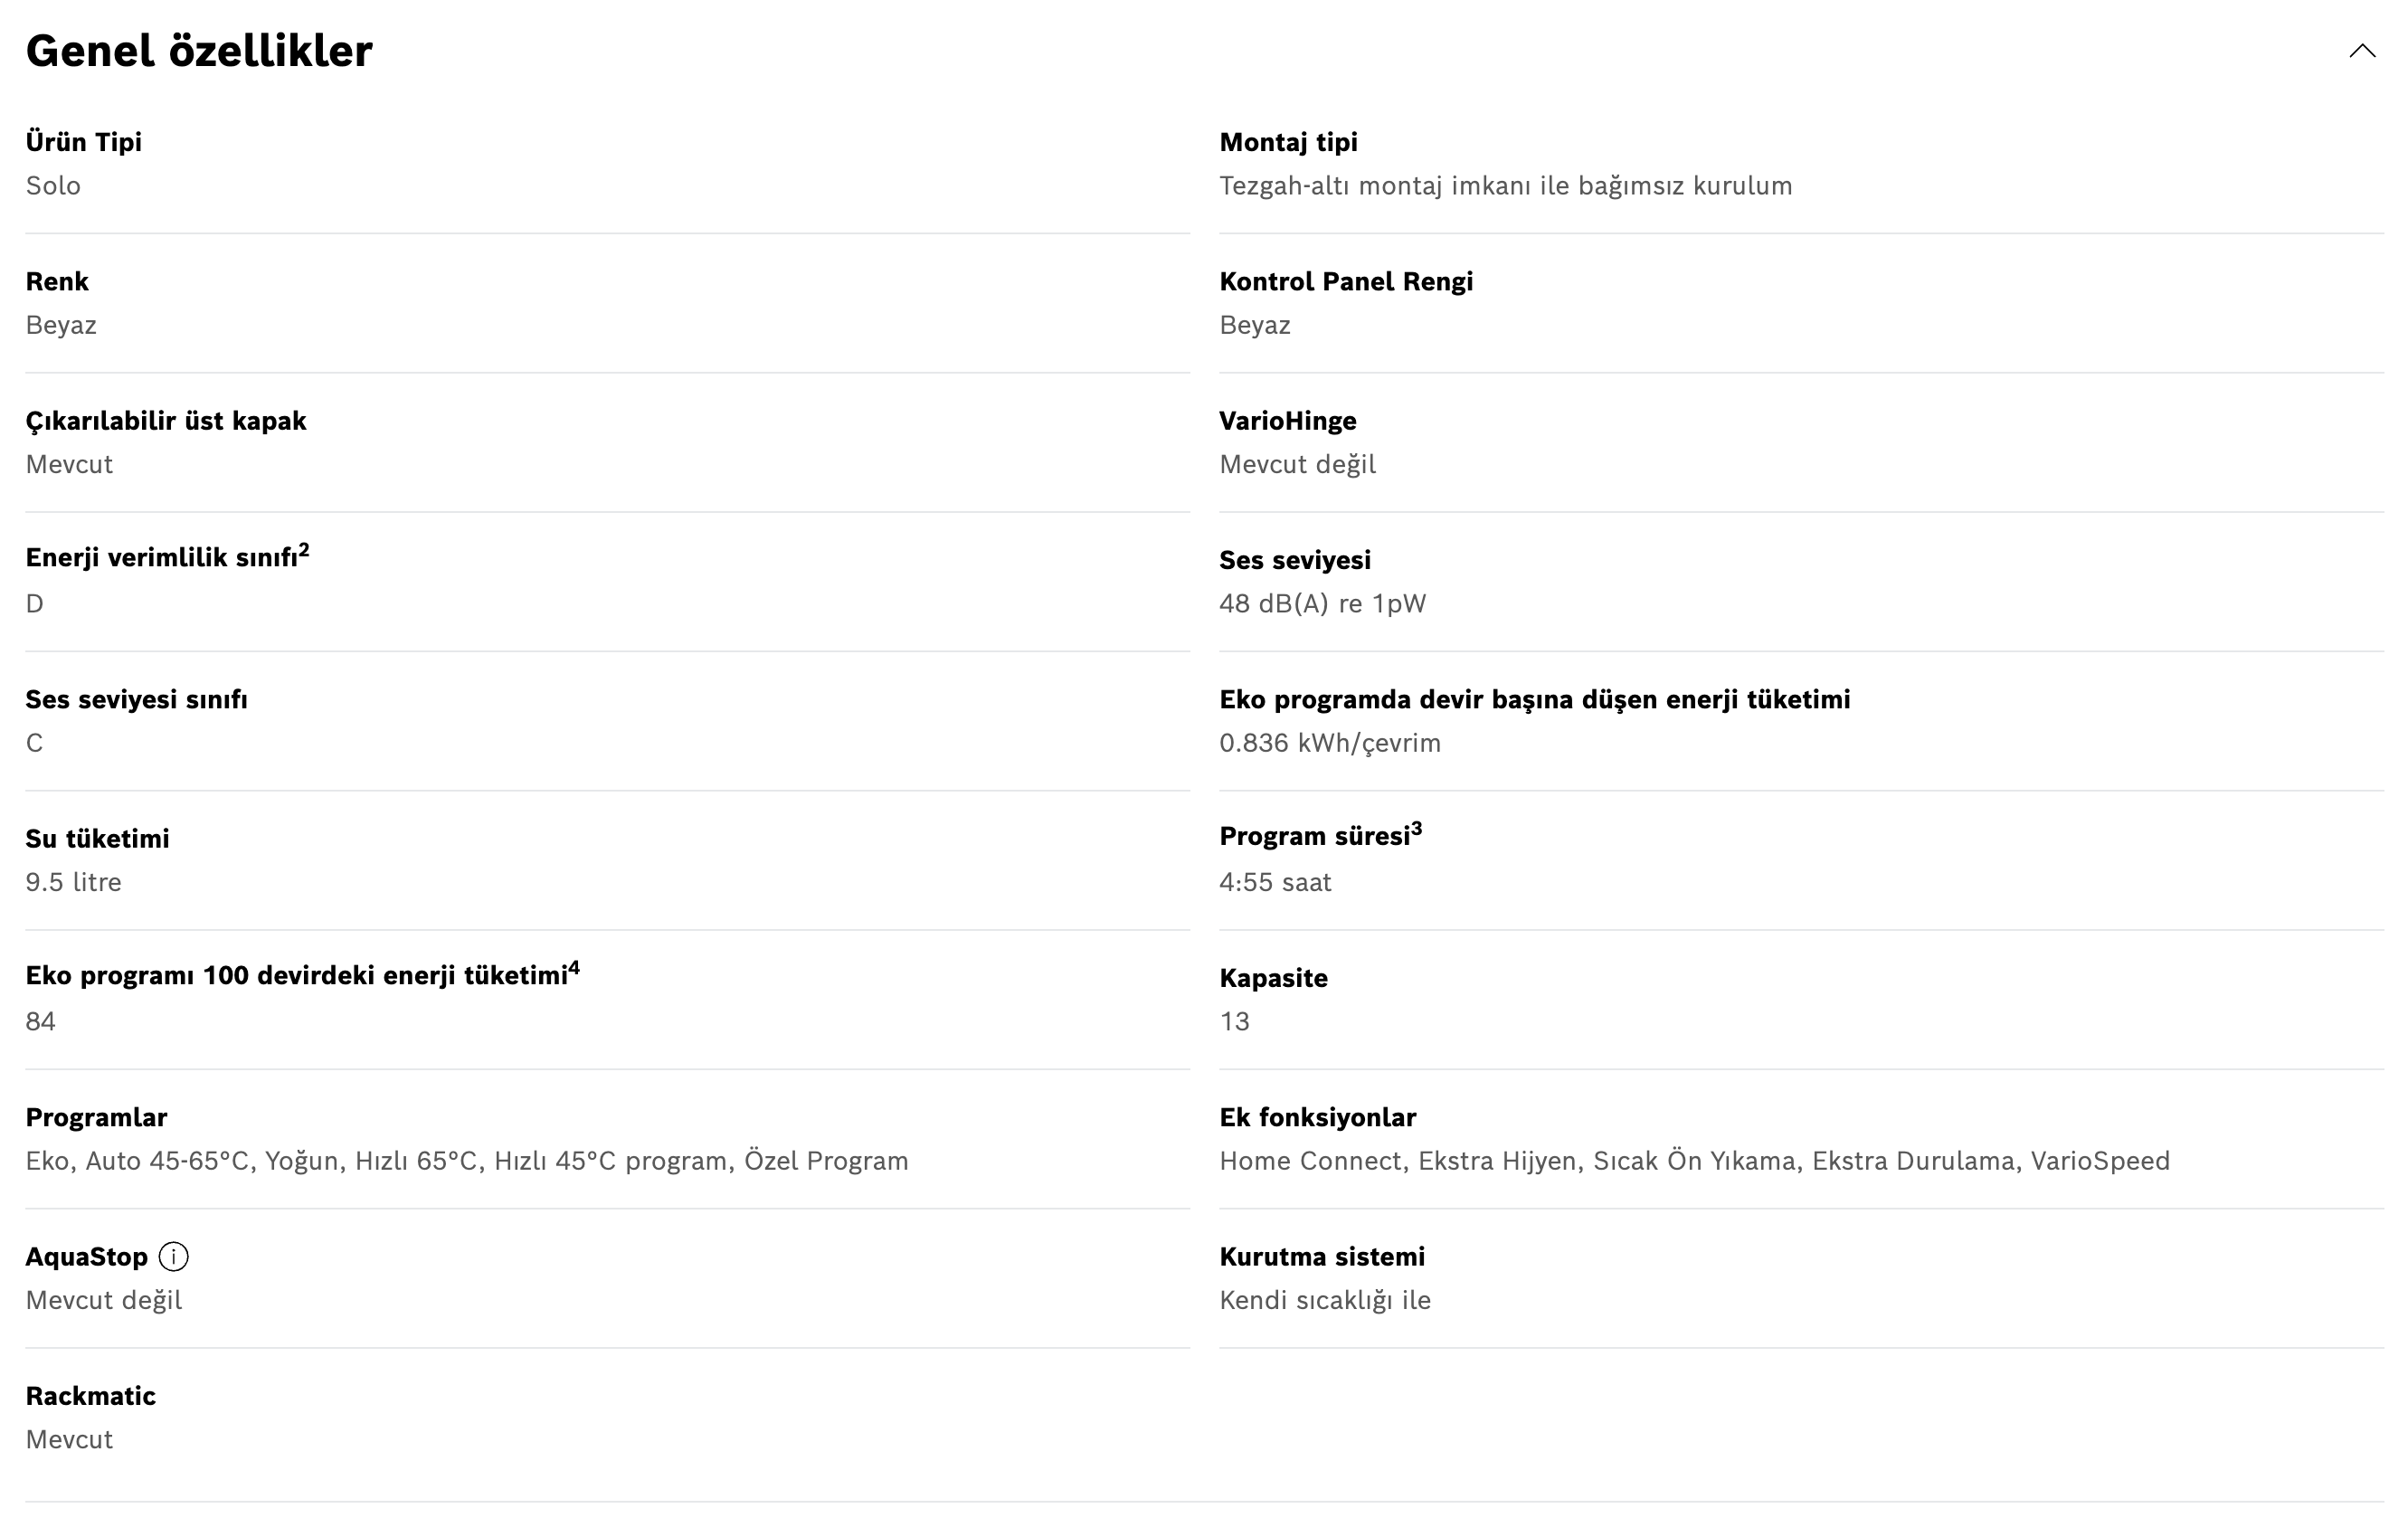The image size is (2408, 1518).
Task: Click the Programlar list text
Action: click(x=467, y=1161)
